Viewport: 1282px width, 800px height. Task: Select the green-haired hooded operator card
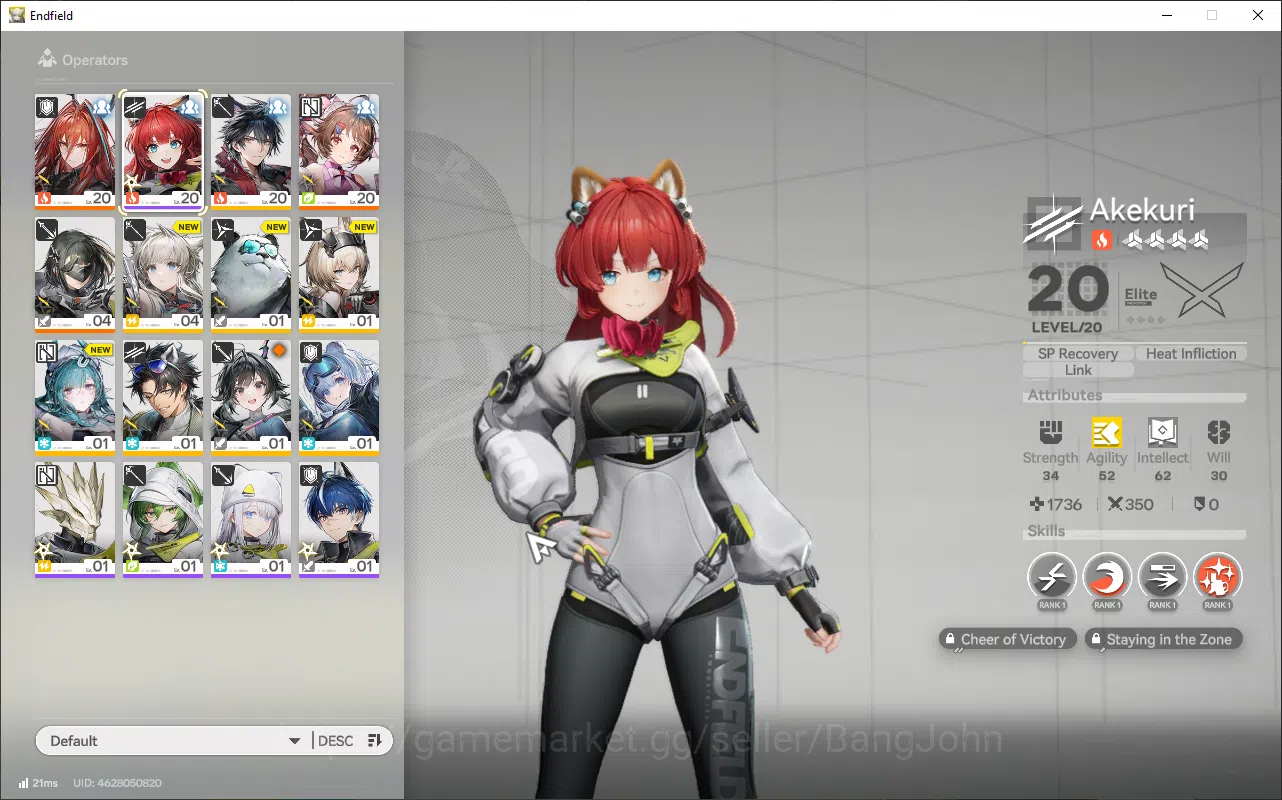click(x=163, y=520)
